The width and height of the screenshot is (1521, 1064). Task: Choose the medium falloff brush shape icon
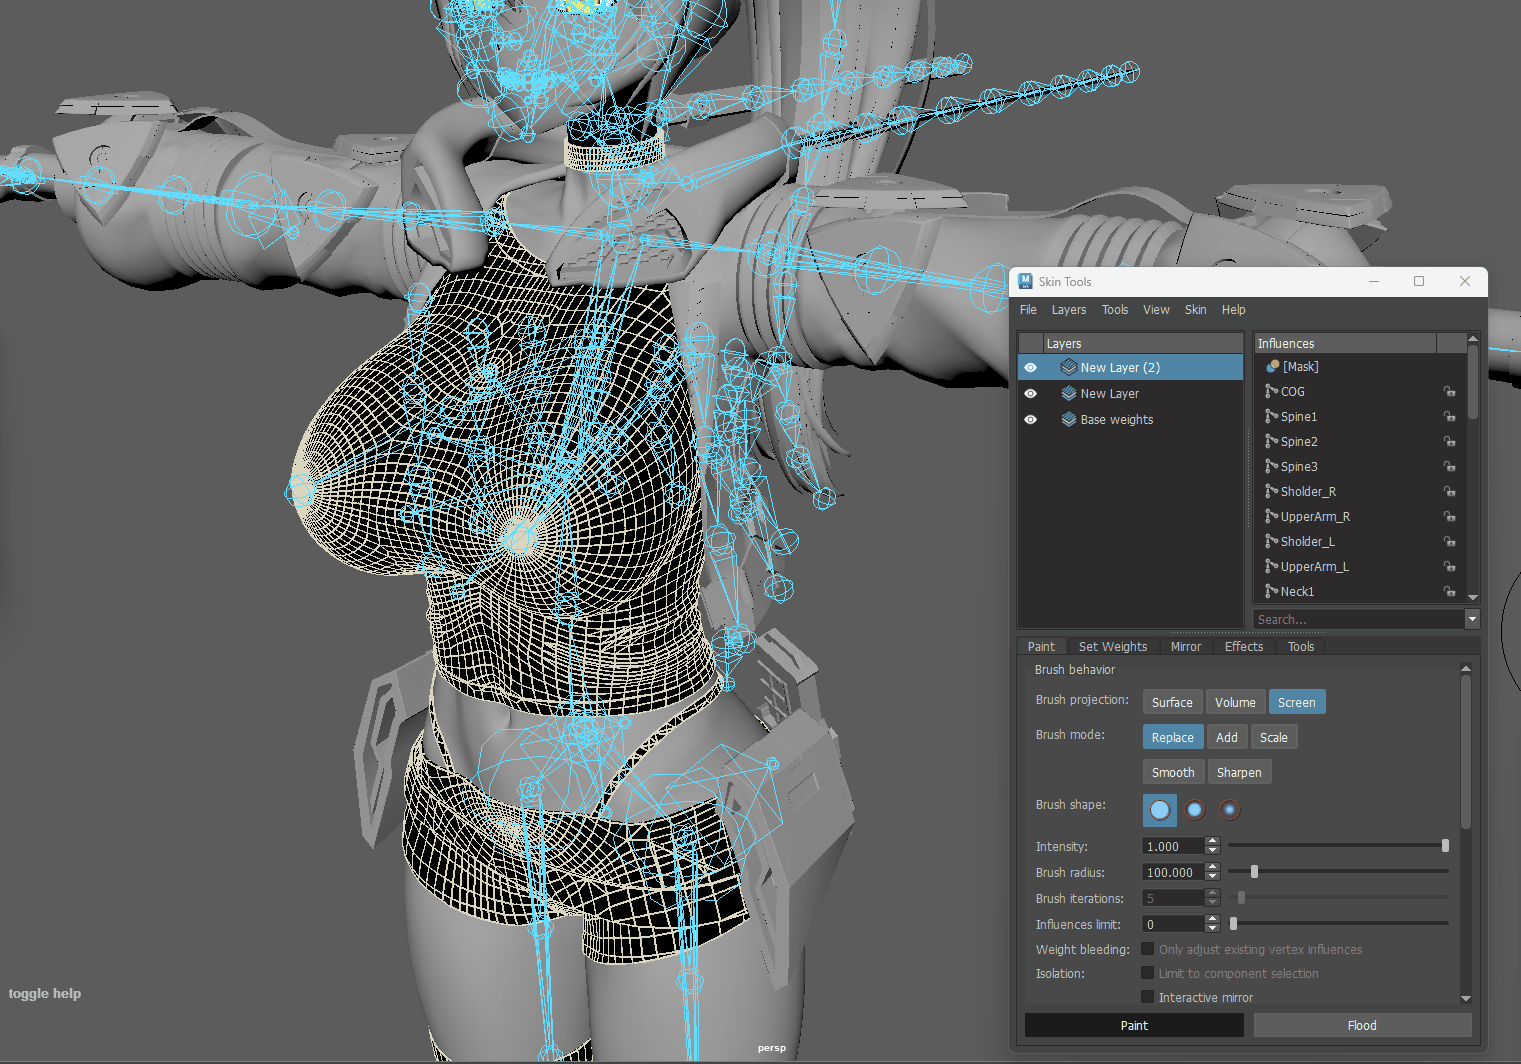(x=1195, y=810)
